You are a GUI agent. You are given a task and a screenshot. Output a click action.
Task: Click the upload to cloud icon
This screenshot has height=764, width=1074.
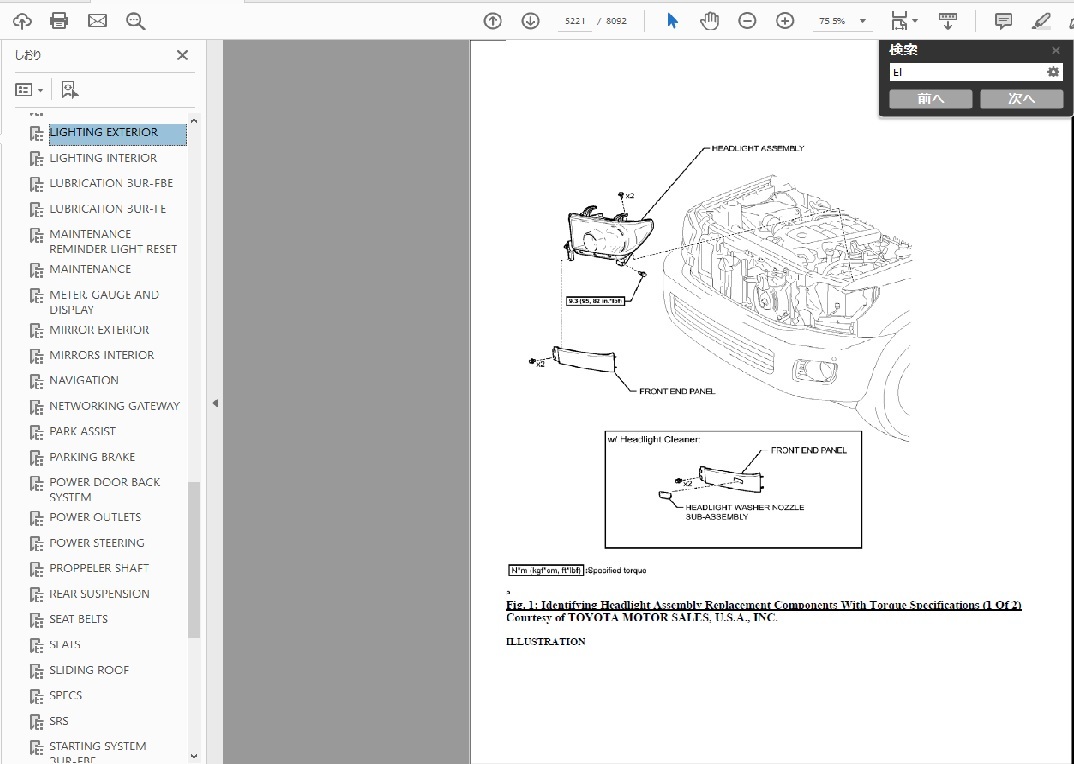tap(22, 21)
